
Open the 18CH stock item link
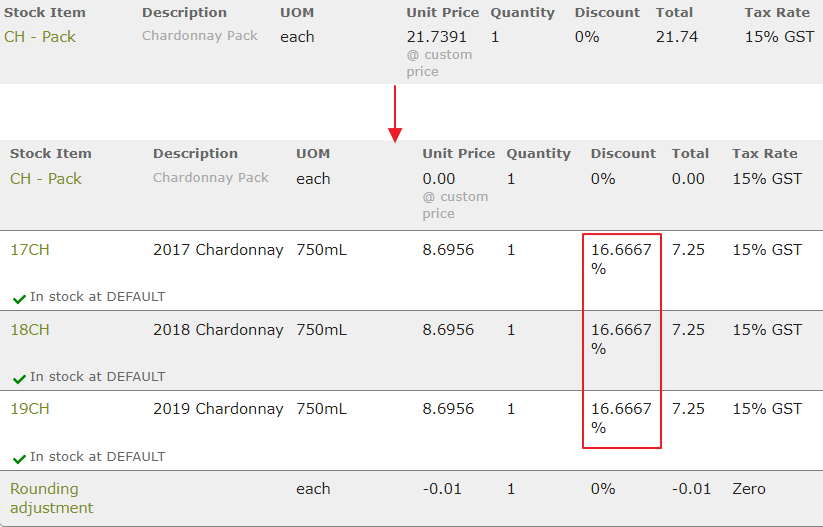coord(30,330)
